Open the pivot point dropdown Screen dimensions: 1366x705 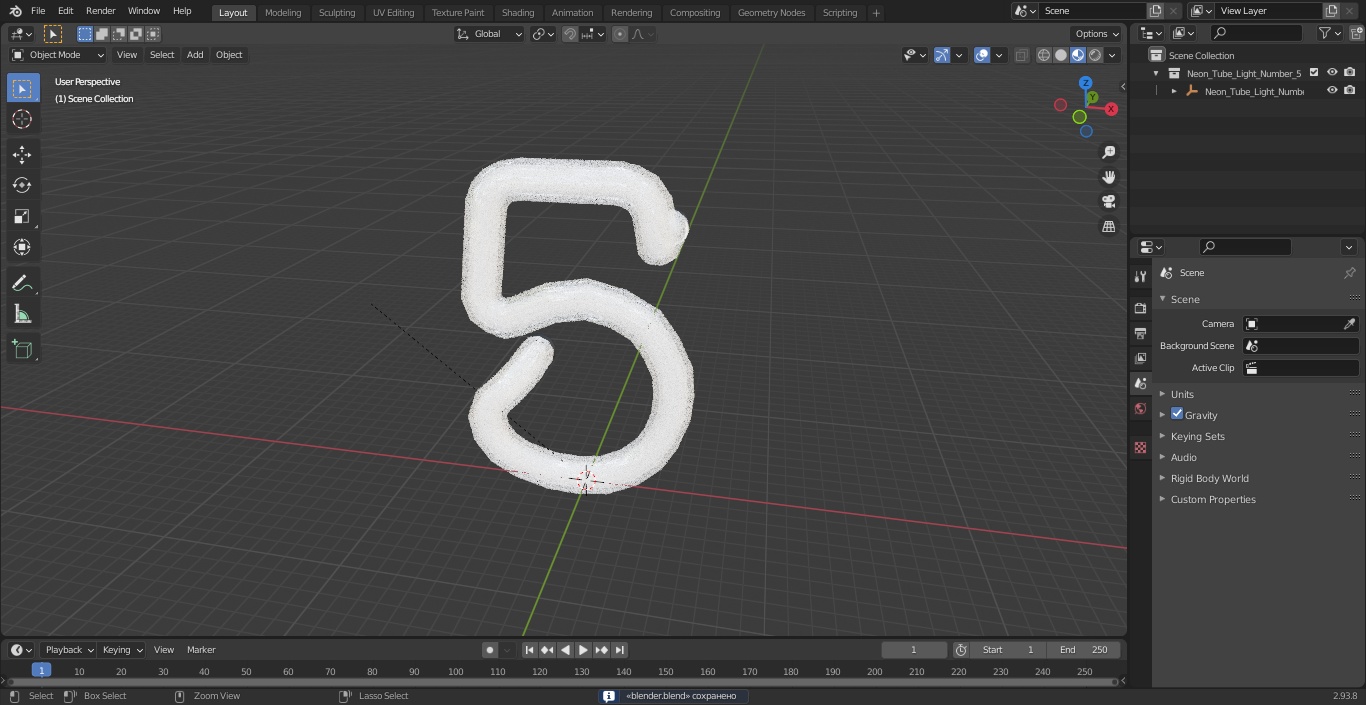tap(543, 34)
